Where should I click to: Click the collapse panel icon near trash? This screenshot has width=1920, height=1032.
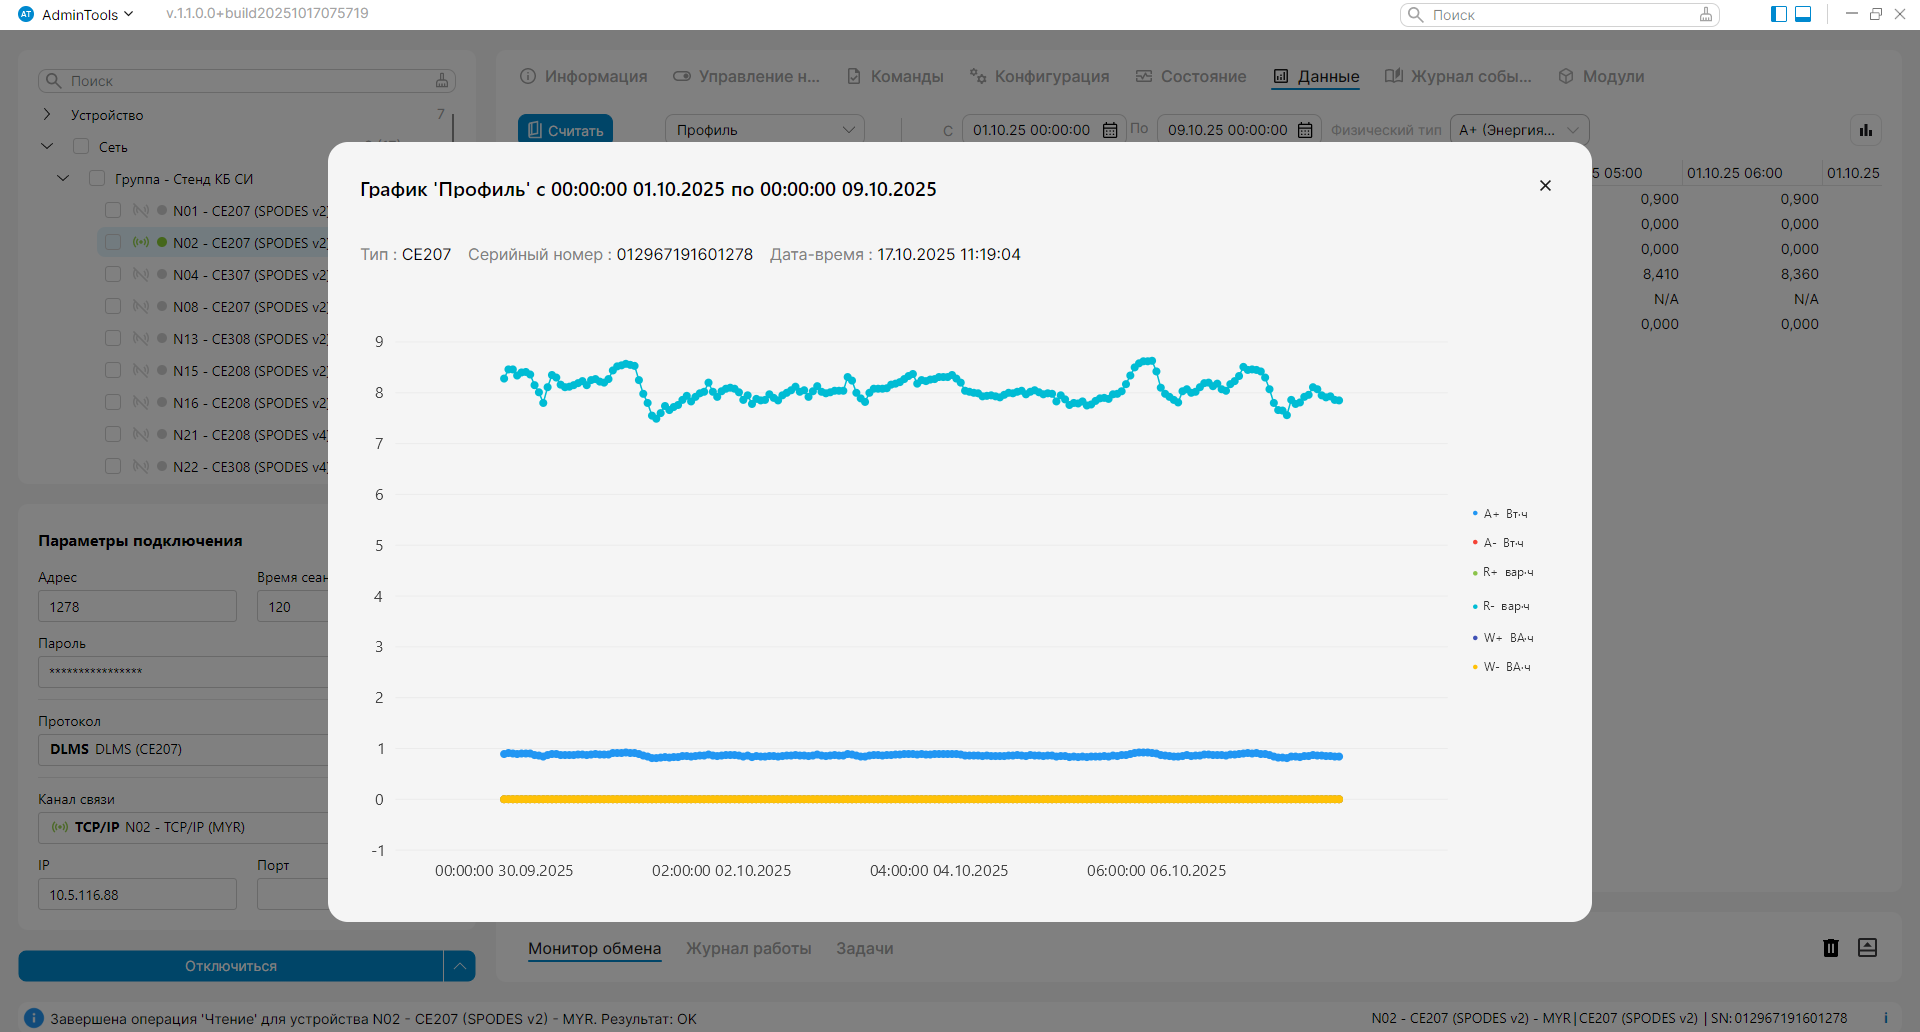pyautogui.click(x=1867, y=948)
